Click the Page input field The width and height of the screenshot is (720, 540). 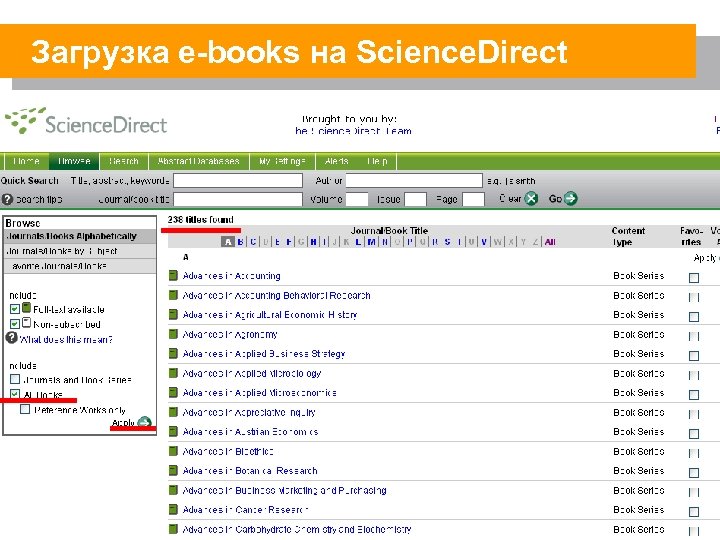473,199
